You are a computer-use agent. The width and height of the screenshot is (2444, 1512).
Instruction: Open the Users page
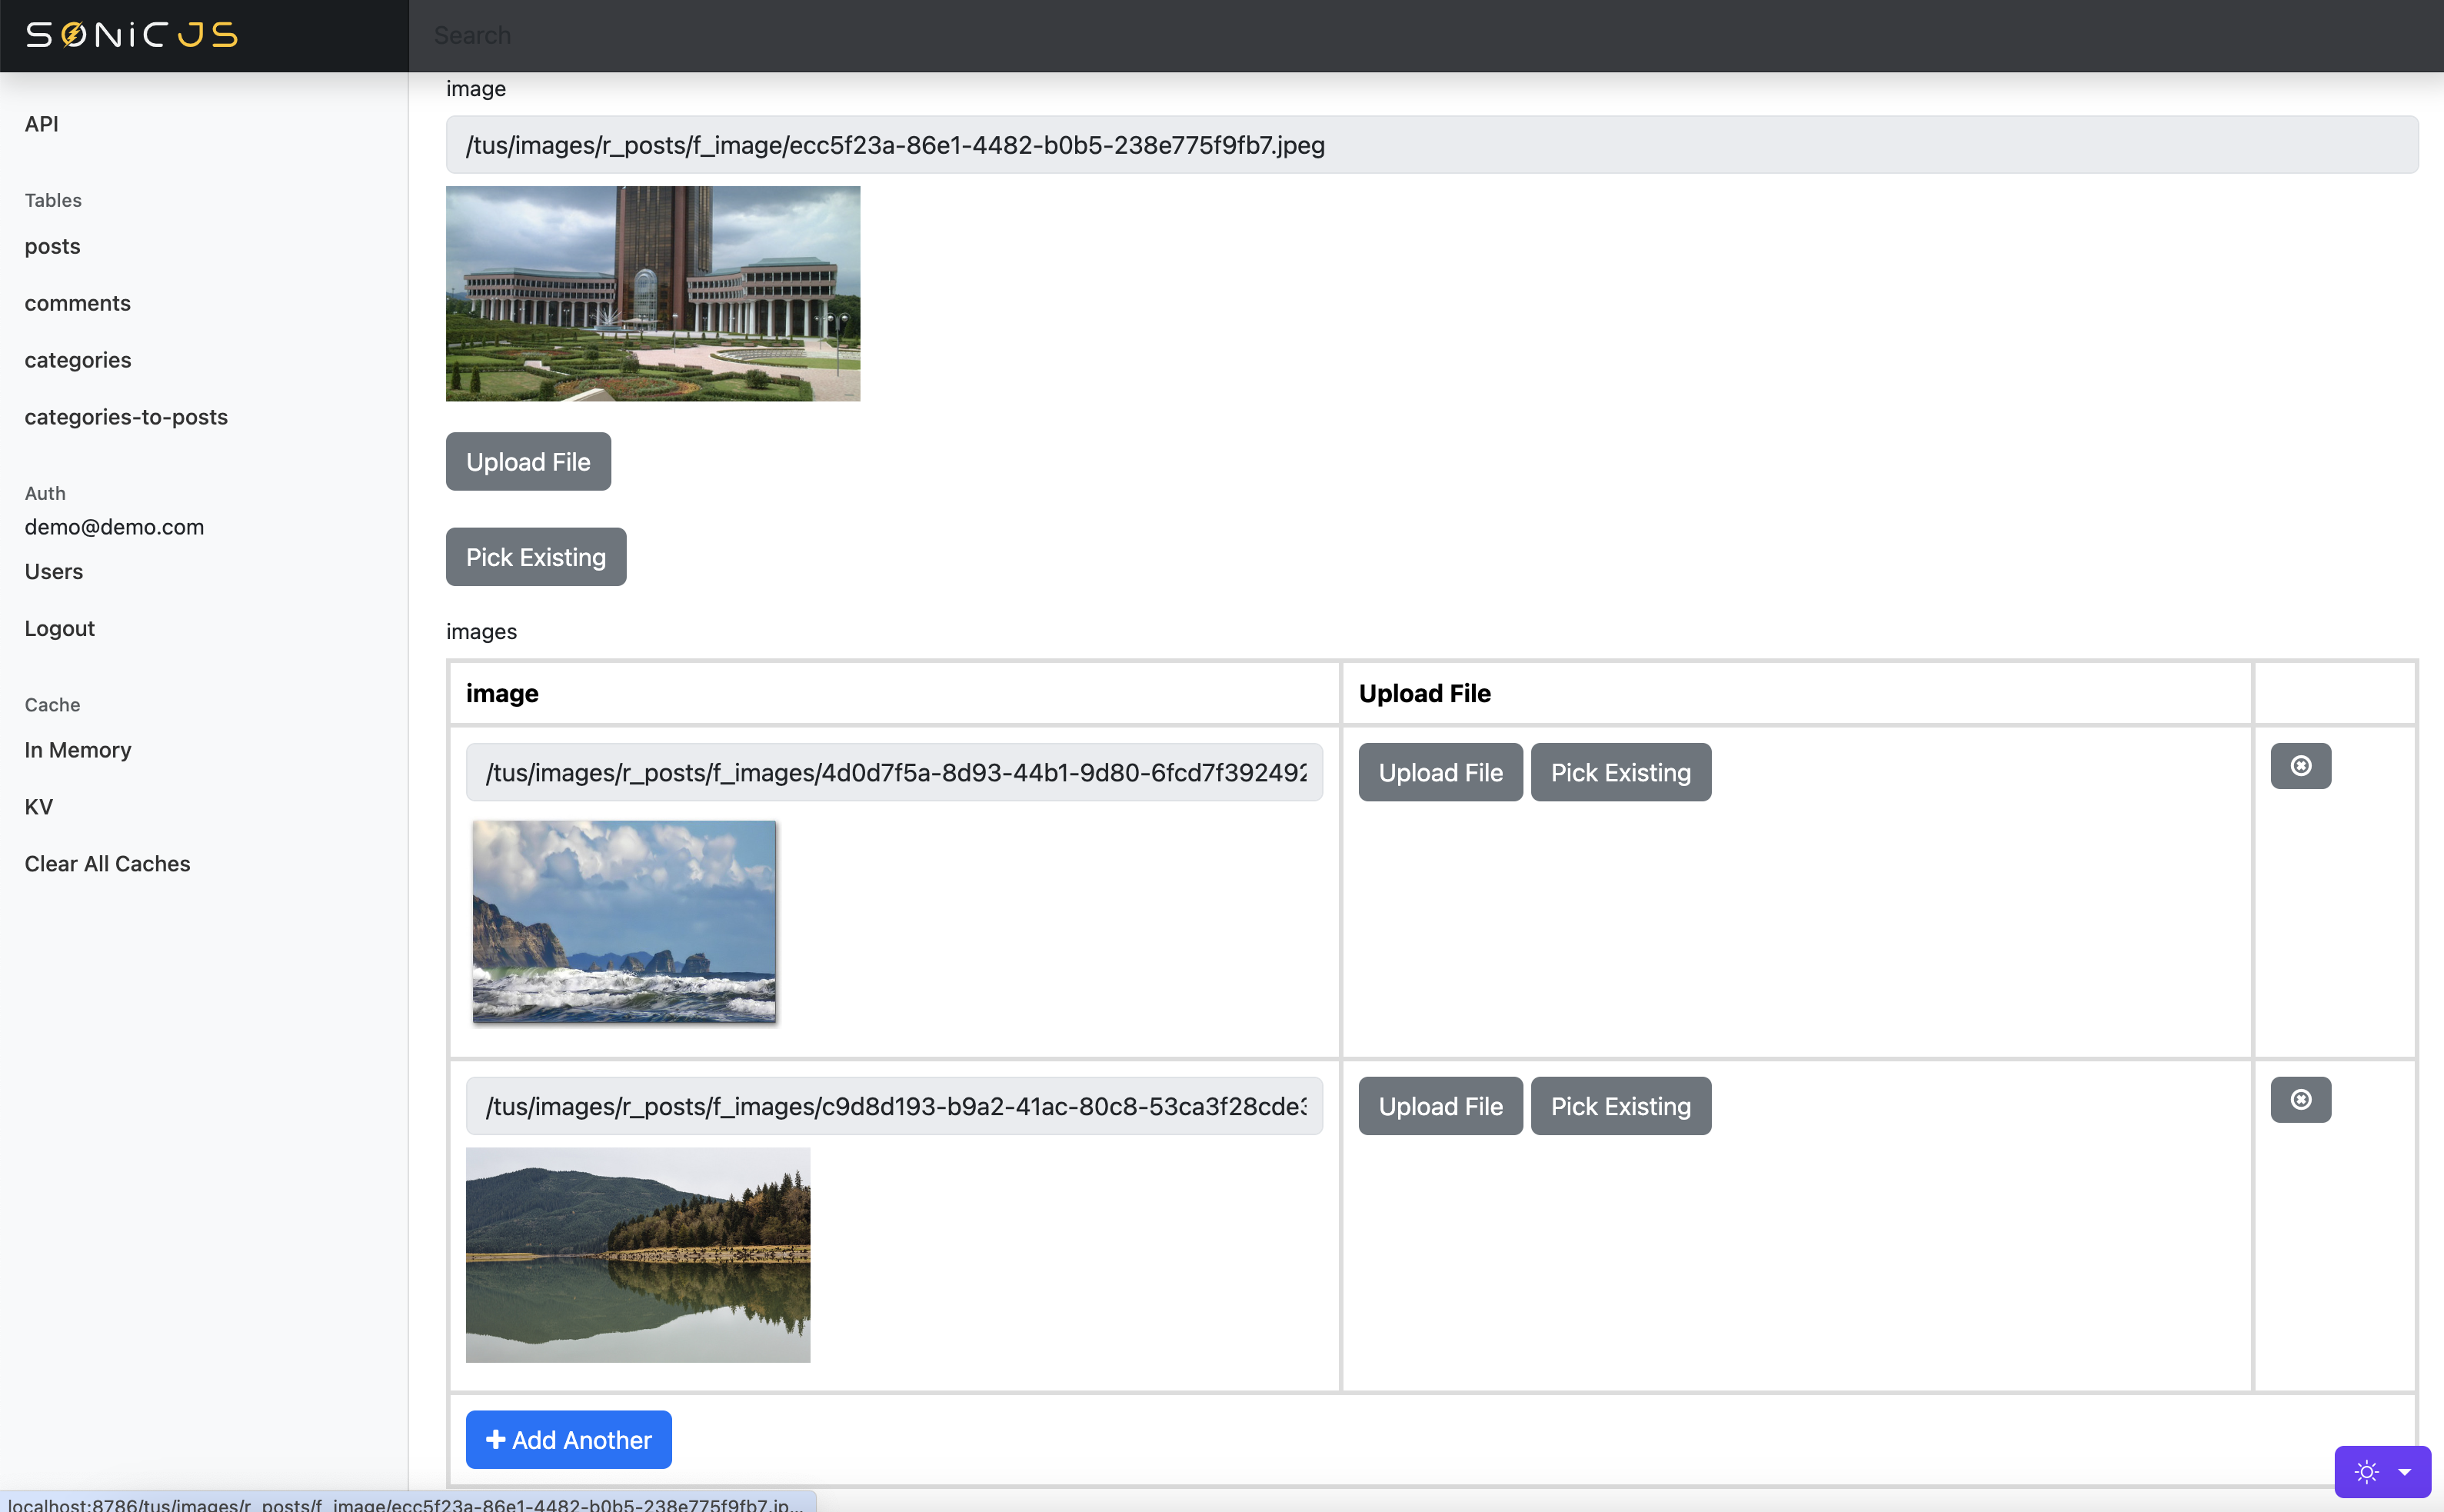pyautogui.click(x=53, y=571)
